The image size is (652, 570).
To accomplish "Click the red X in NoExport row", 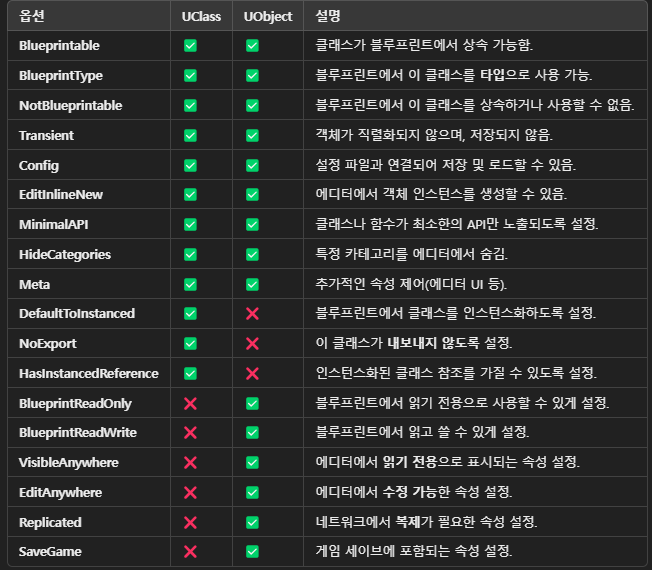I will [x=252, y=344].
